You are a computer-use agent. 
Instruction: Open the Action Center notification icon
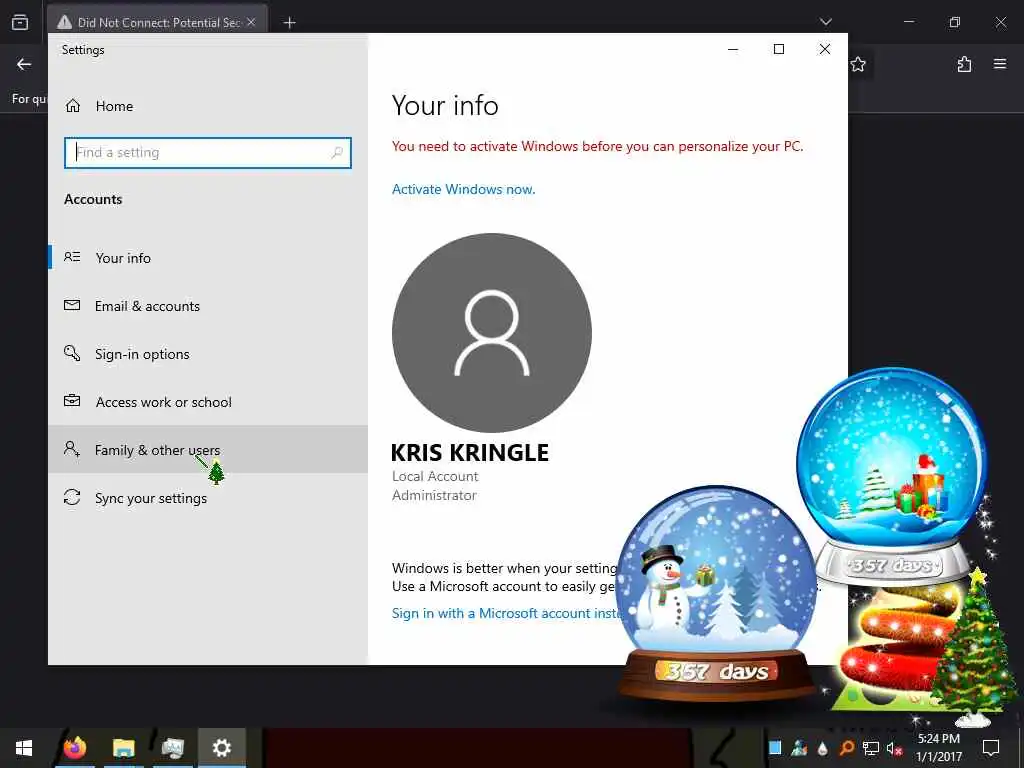(x=991, y=748)
